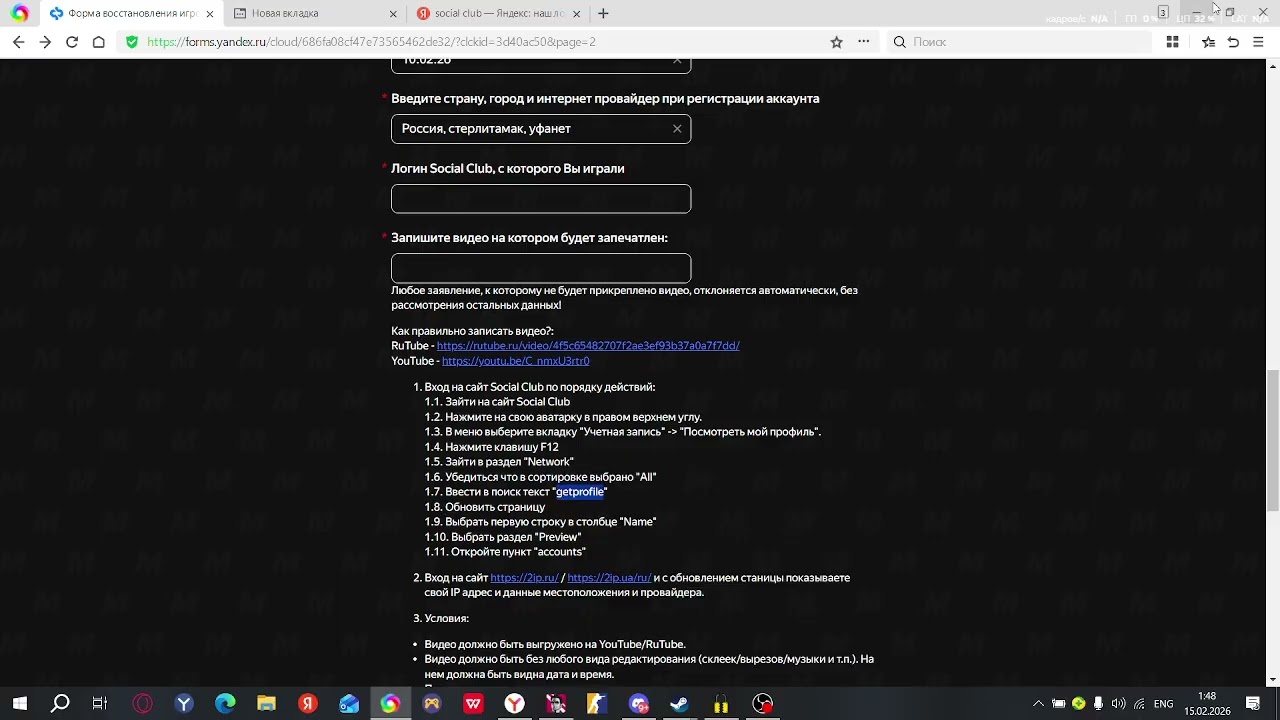Open the browser home page

pyautogui.click(x=99, y=42)
